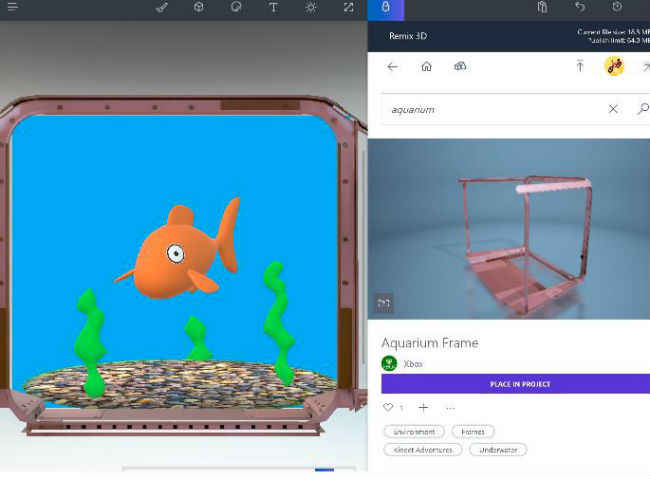The image size is (650, 479).
Task: Select the Text tool
Action: [273, 7]
